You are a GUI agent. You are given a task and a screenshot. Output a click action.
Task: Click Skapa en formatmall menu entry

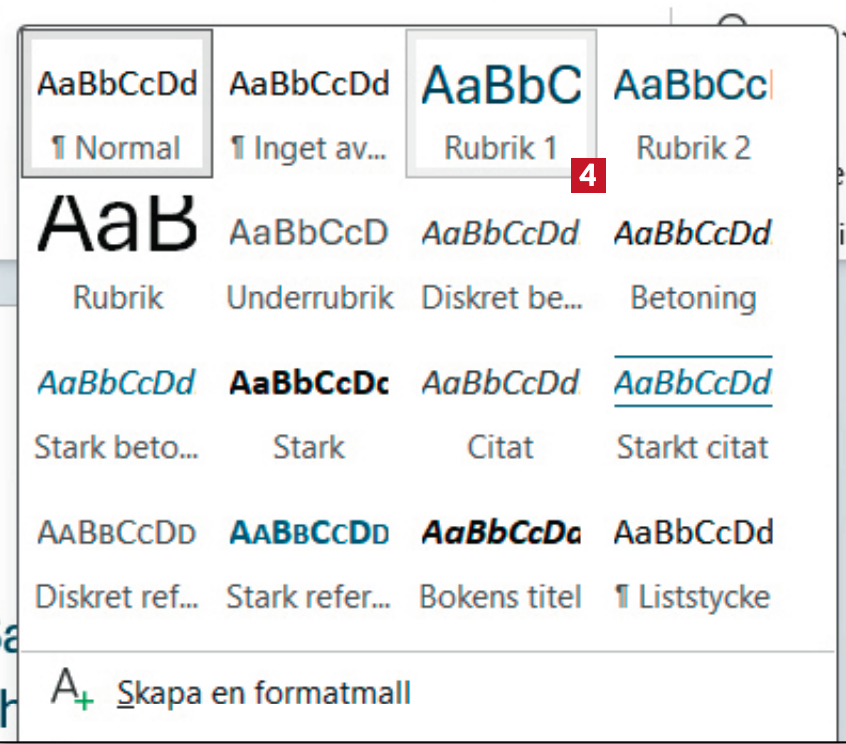264,693
